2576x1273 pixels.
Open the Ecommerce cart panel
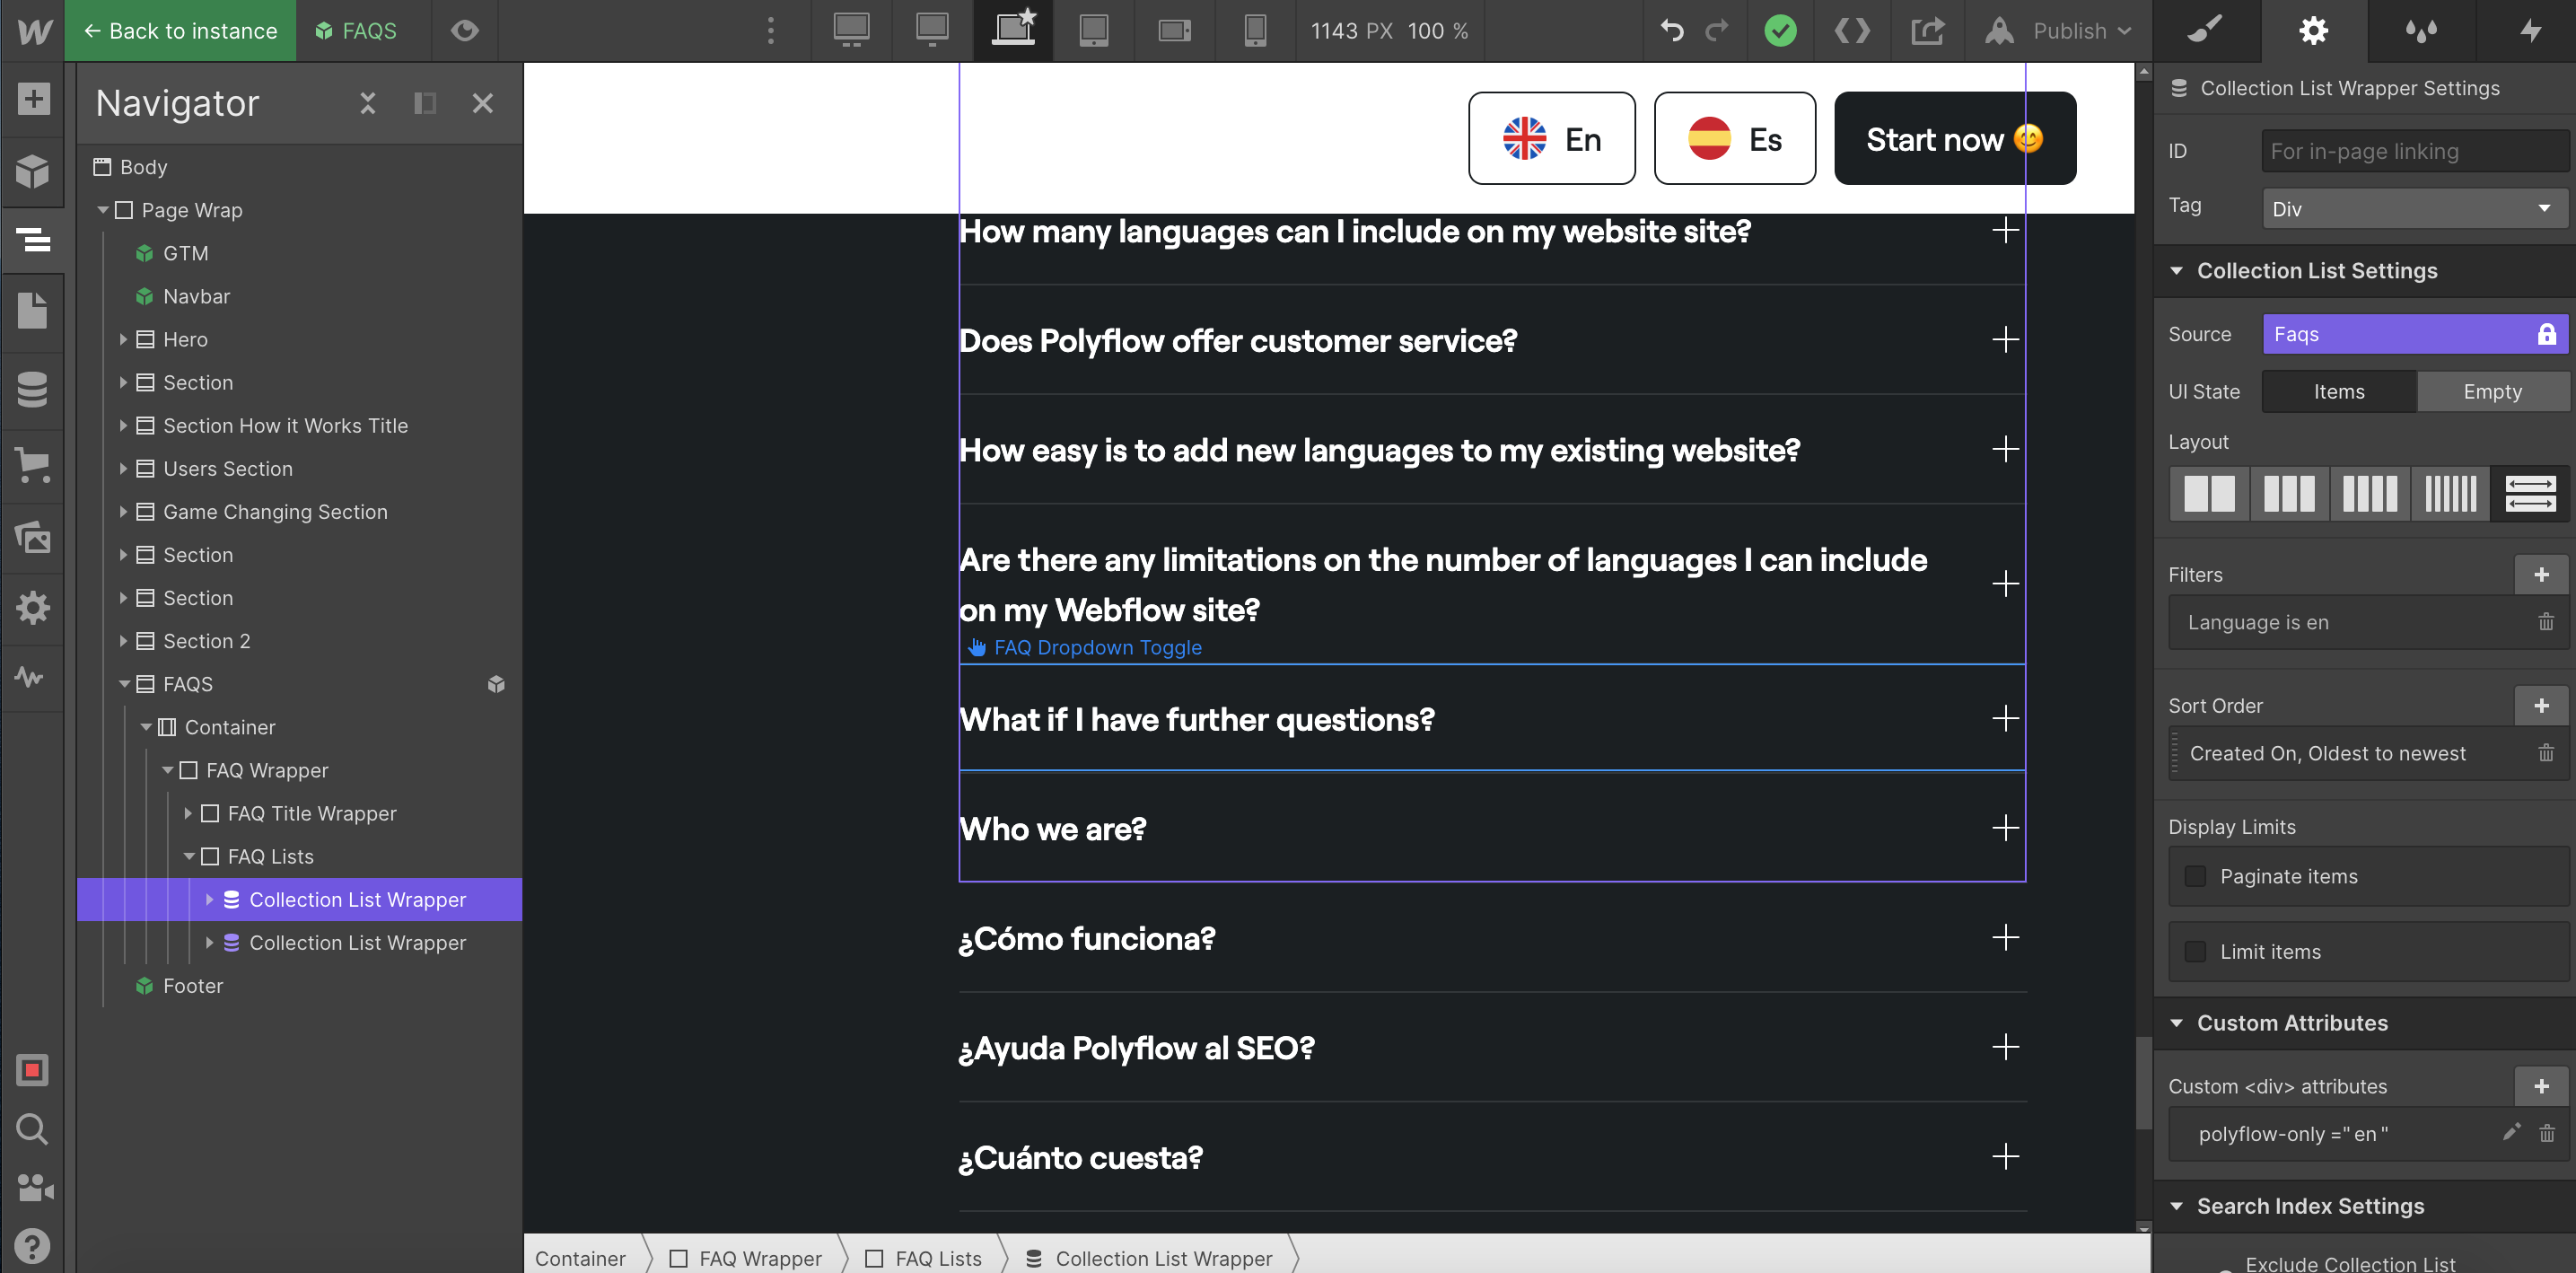(x=33, y=464)
